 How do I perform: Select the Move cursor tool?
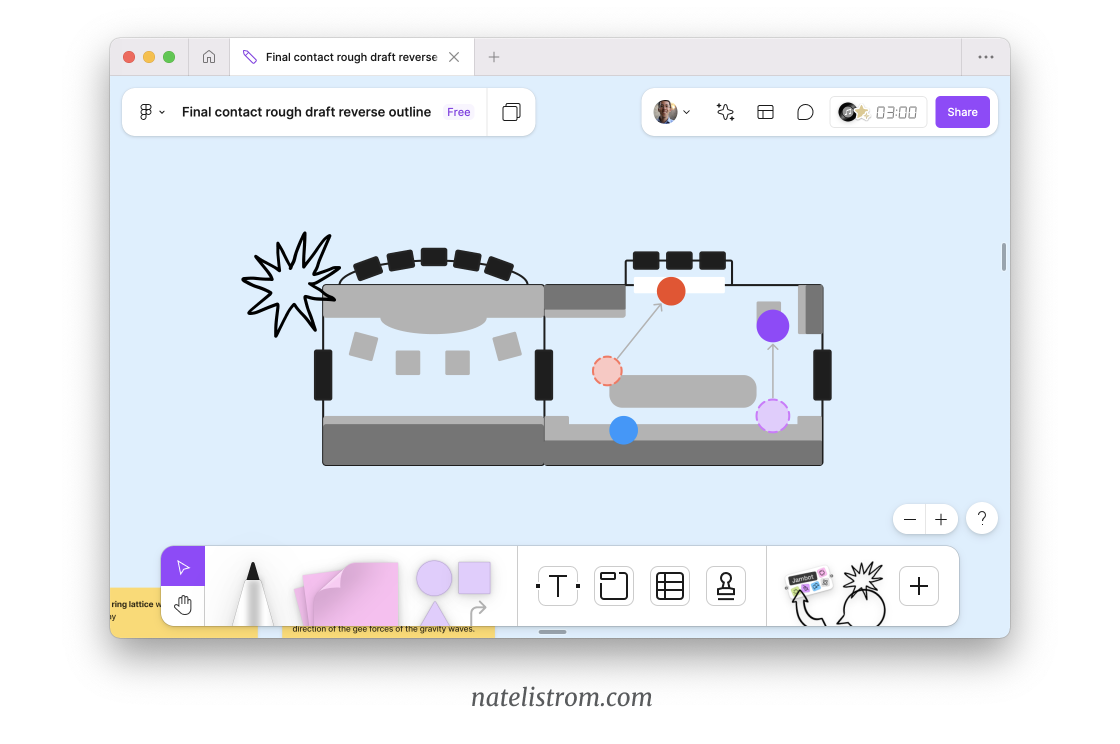pos(183,567)
